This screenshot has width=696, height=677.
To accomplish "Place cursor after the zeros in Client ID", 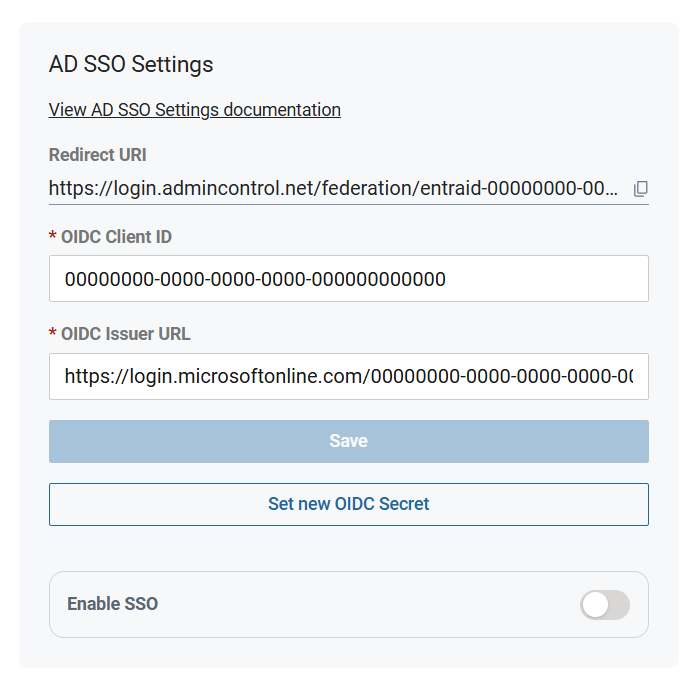I will (446, 279).
